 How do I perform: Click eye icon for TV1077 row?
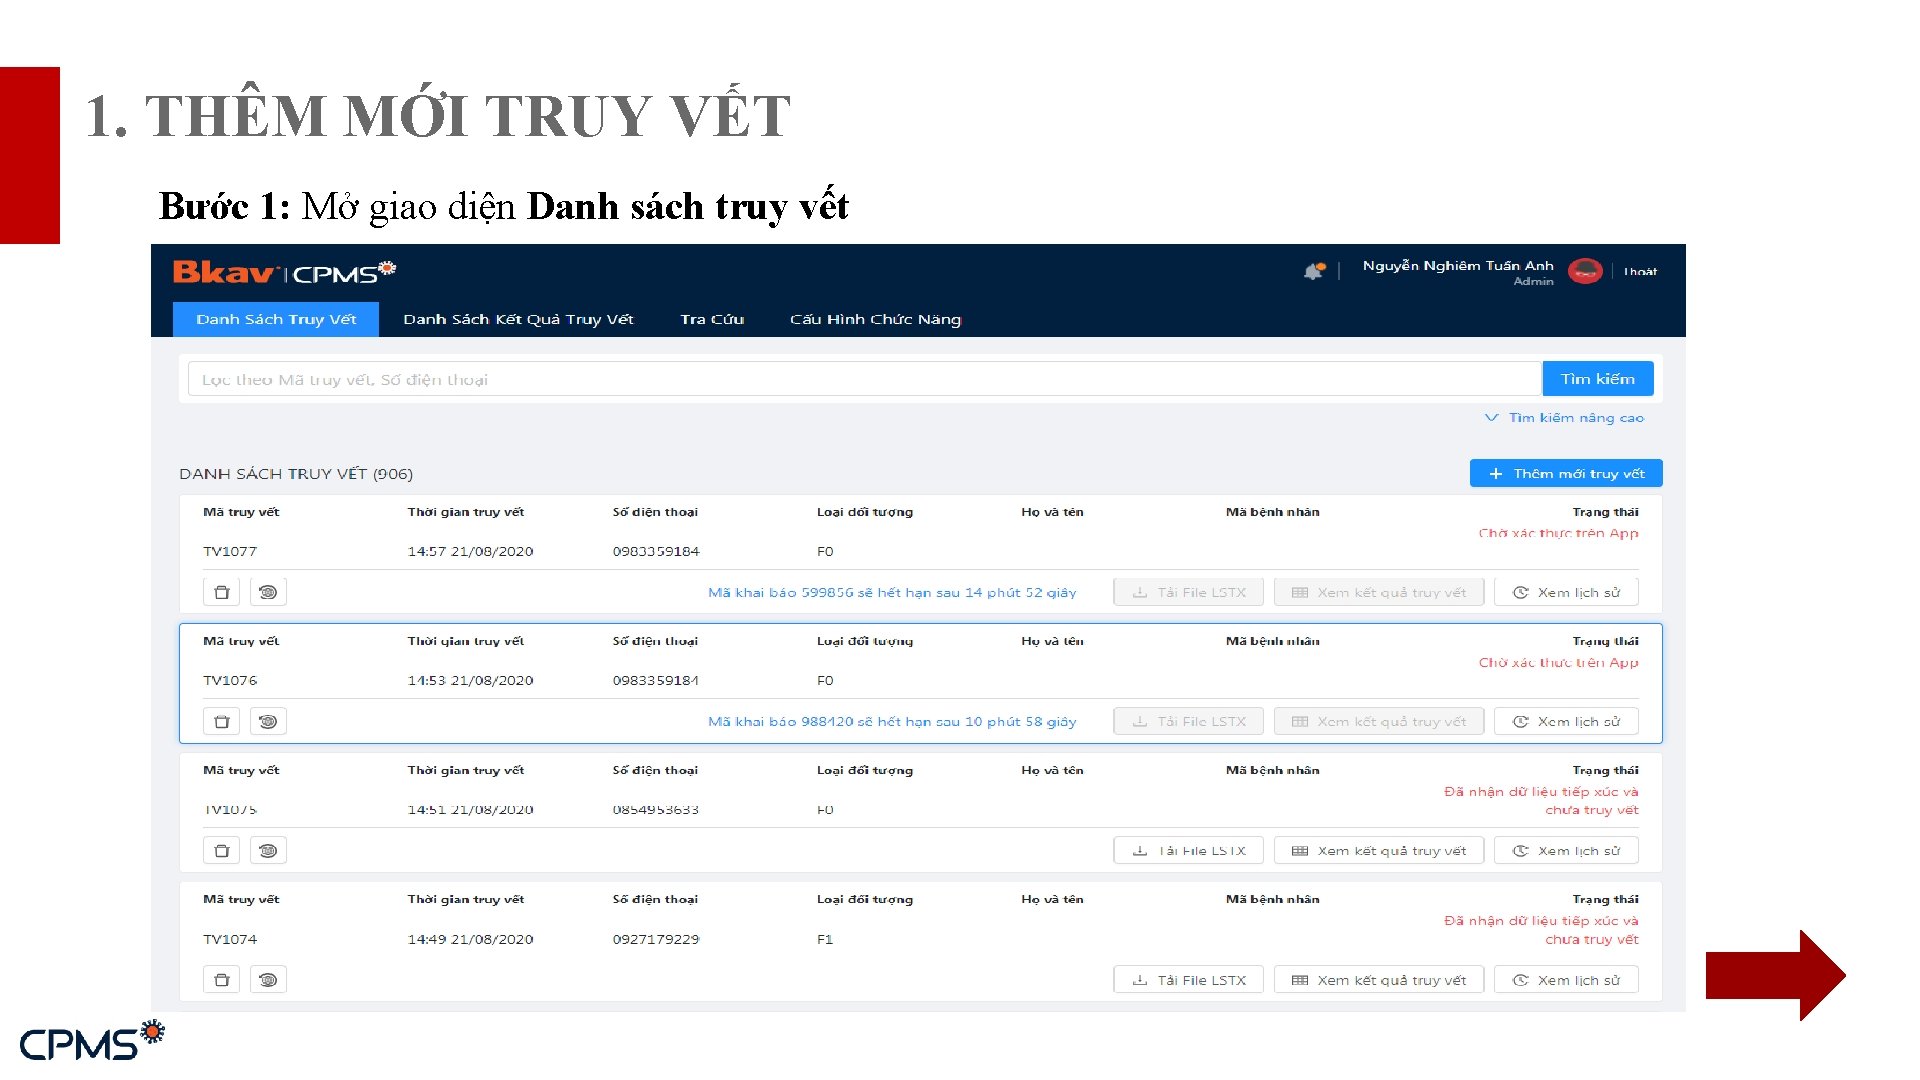click(268, 592)
